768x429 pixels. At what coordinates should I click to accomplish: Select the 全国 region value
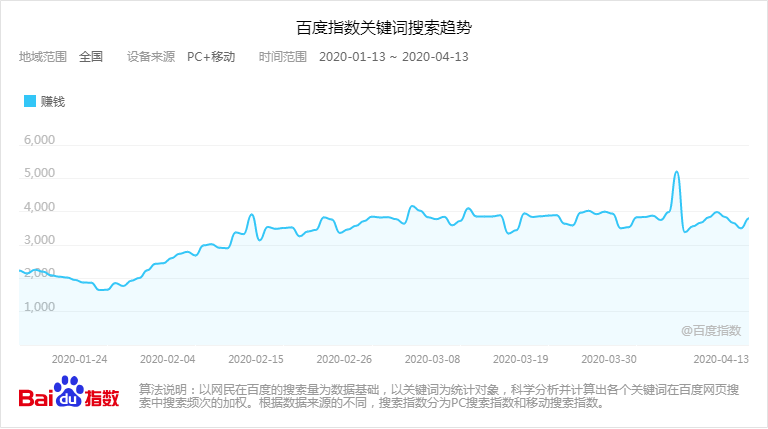pos(91,57)
